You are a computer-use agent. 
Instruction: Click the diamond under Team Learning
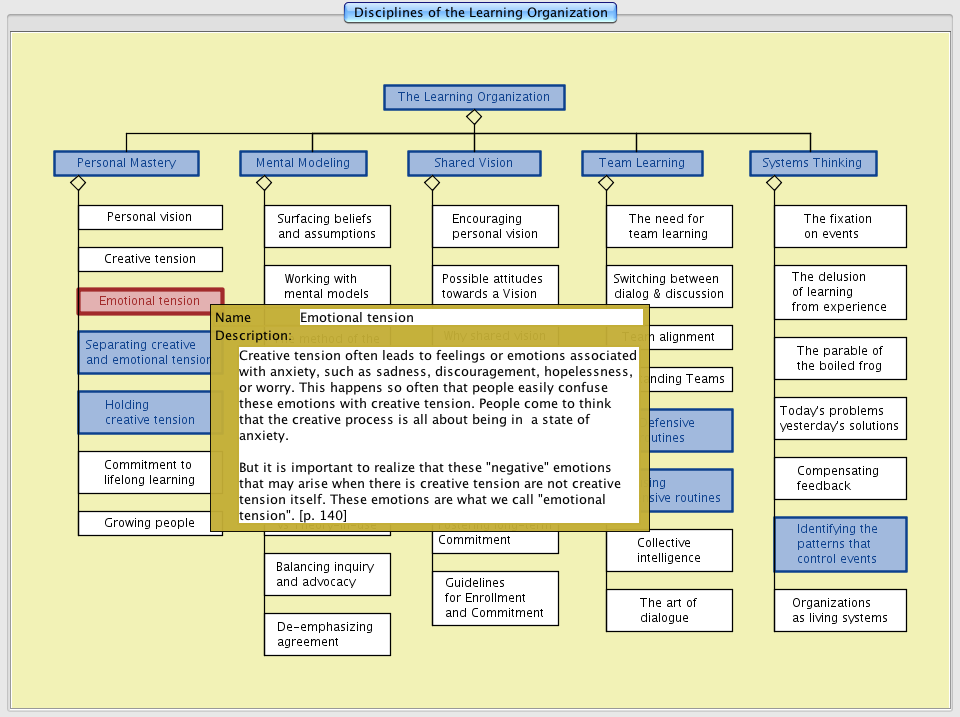(x=606, y=183)
